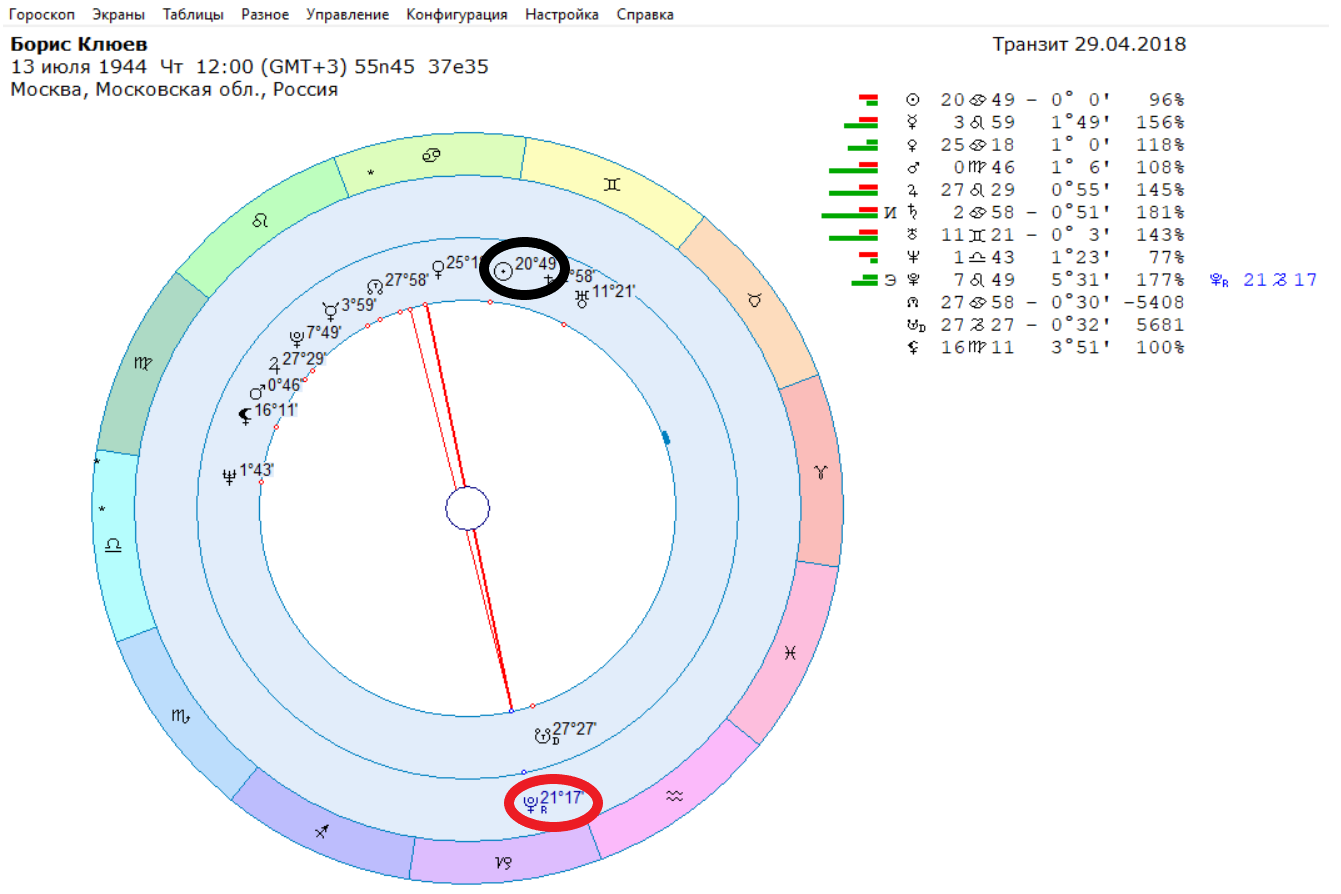Viewport: 1341px width, 894px height.
Task: Click the location text "Москва, Московская обл., Россия"
Action: pos(174,89)
